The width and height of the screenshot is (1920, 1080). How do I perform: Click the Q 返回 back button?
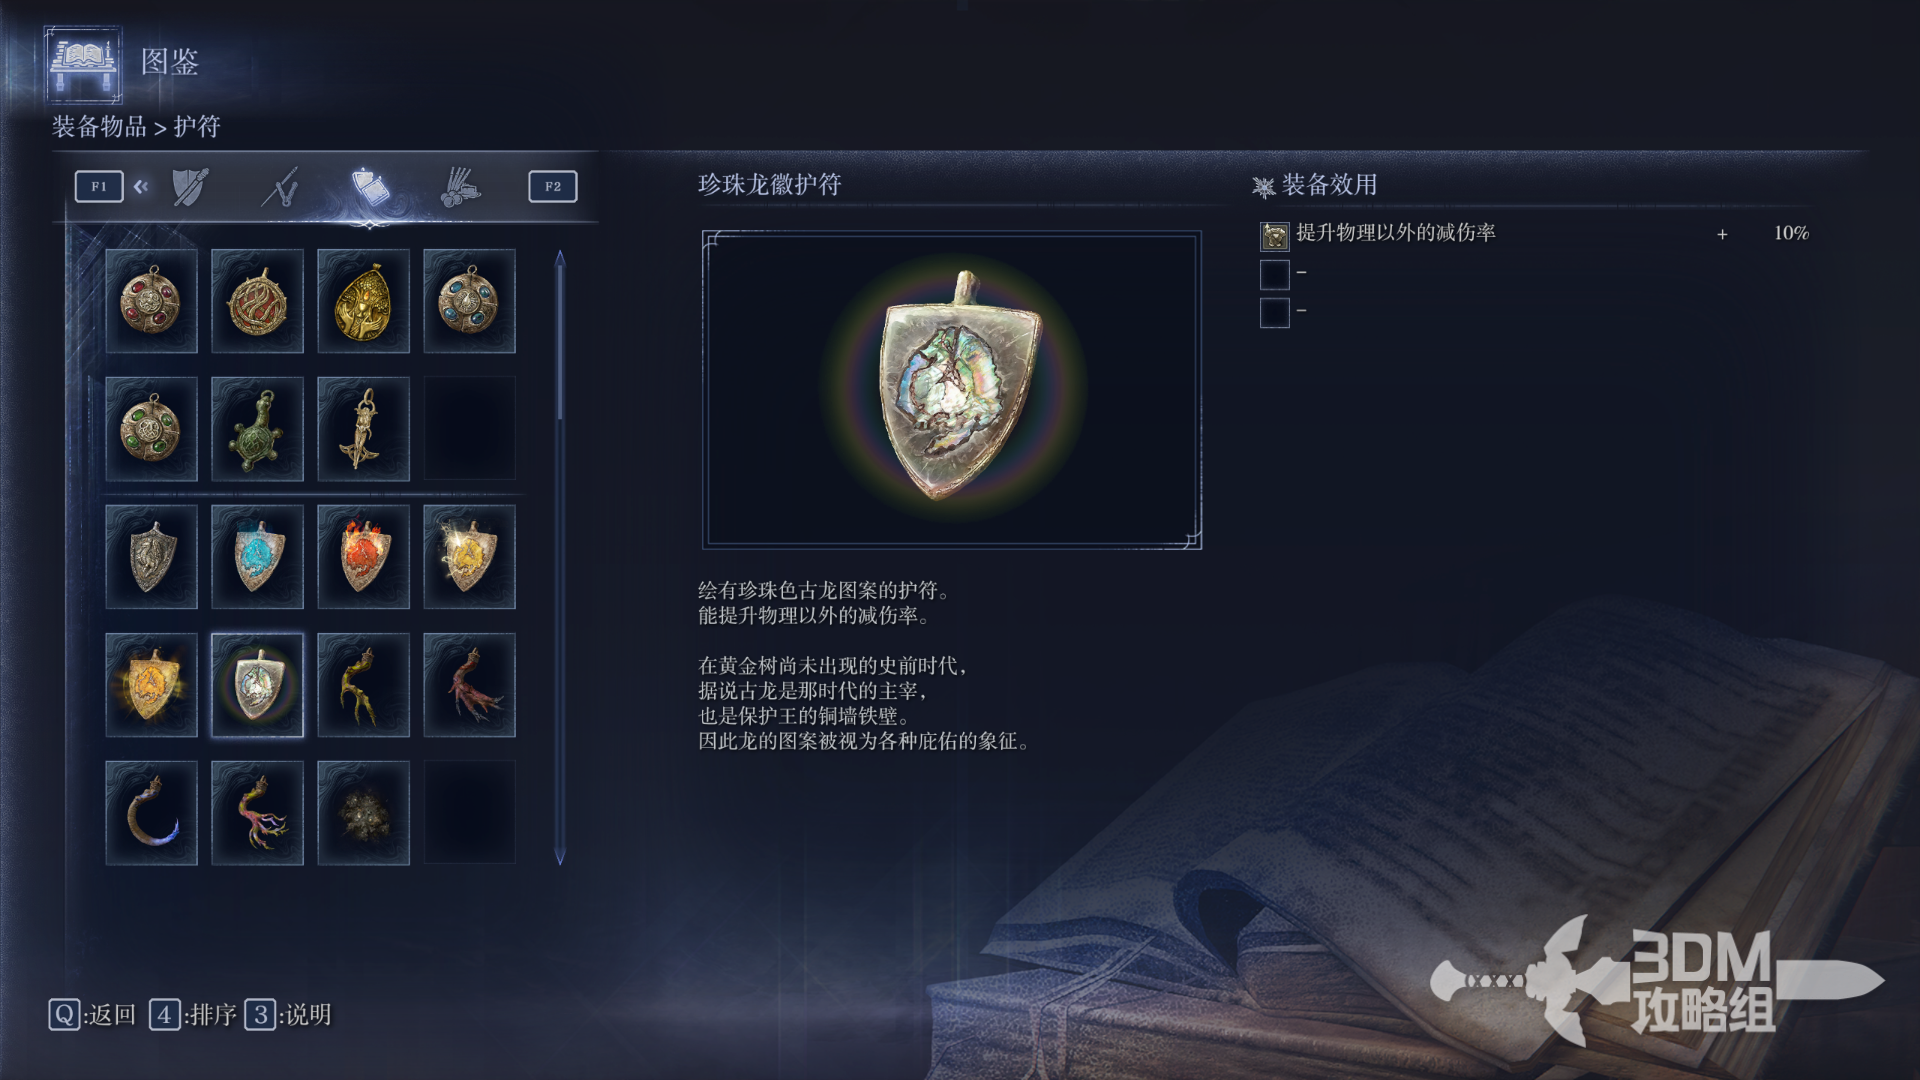92,1015
